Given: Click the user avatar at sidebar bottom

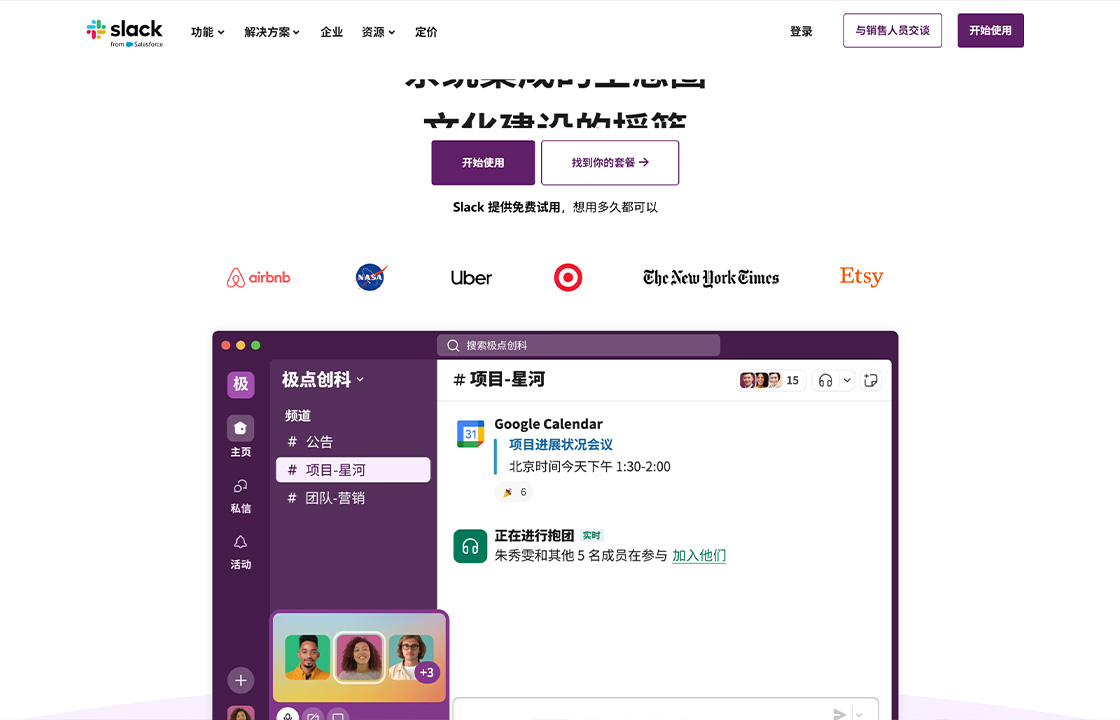Looking at the screenshot, I should coord(241,713).
